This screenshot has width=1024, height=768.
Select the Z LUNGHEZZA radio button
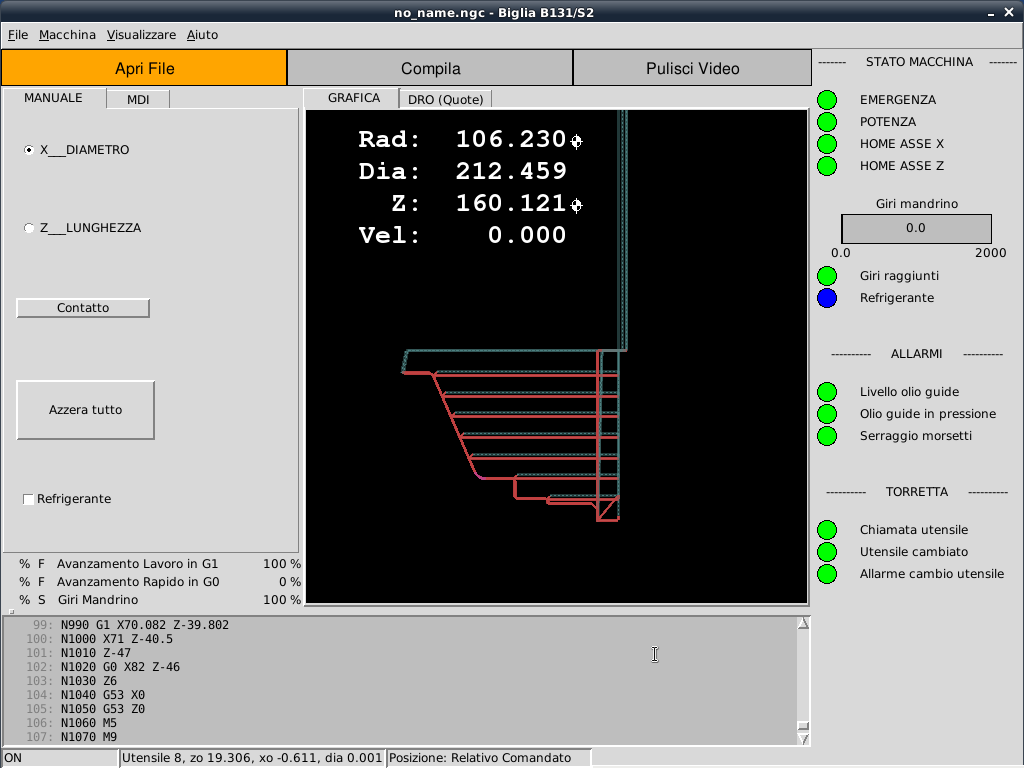coord(29,228)
